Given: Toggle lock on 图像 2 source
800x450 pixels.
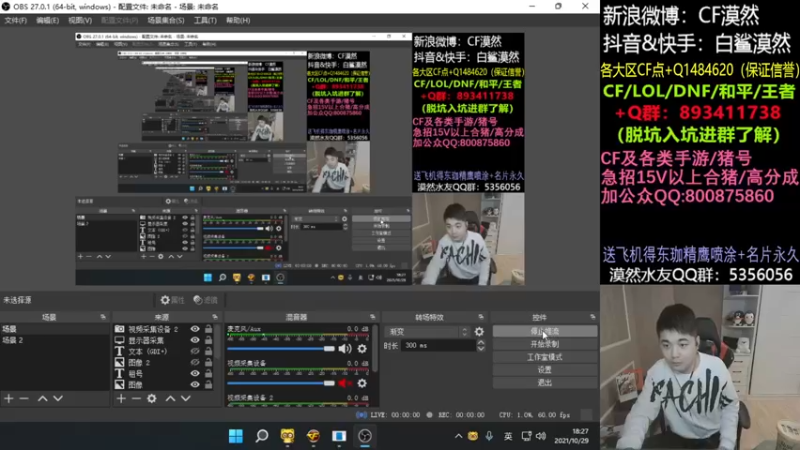Looking at the screenshot, I should pos(208,362).
